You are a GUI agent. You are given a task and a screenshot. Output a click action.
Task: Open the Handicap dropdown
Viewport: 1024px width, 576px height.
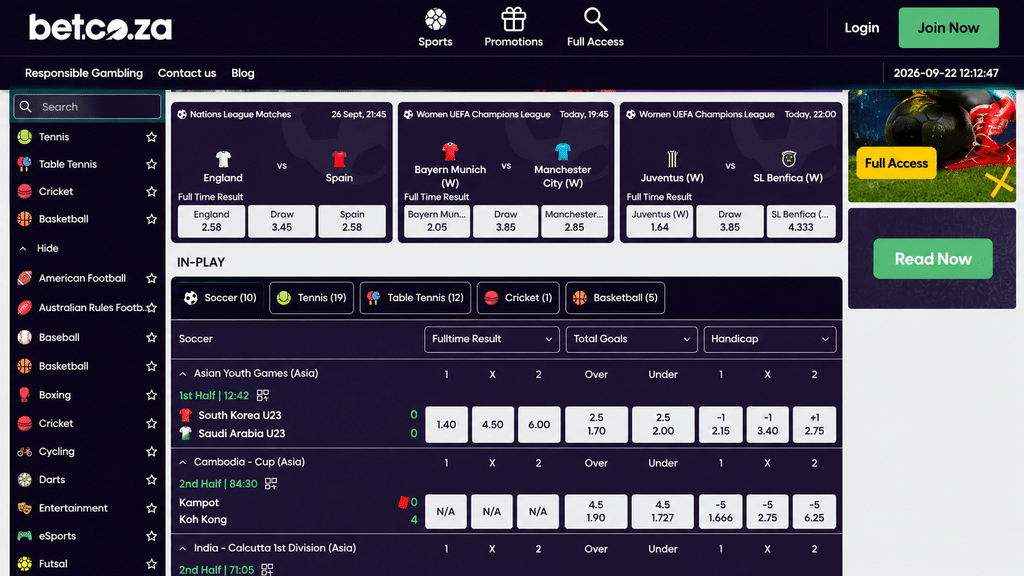769,339
